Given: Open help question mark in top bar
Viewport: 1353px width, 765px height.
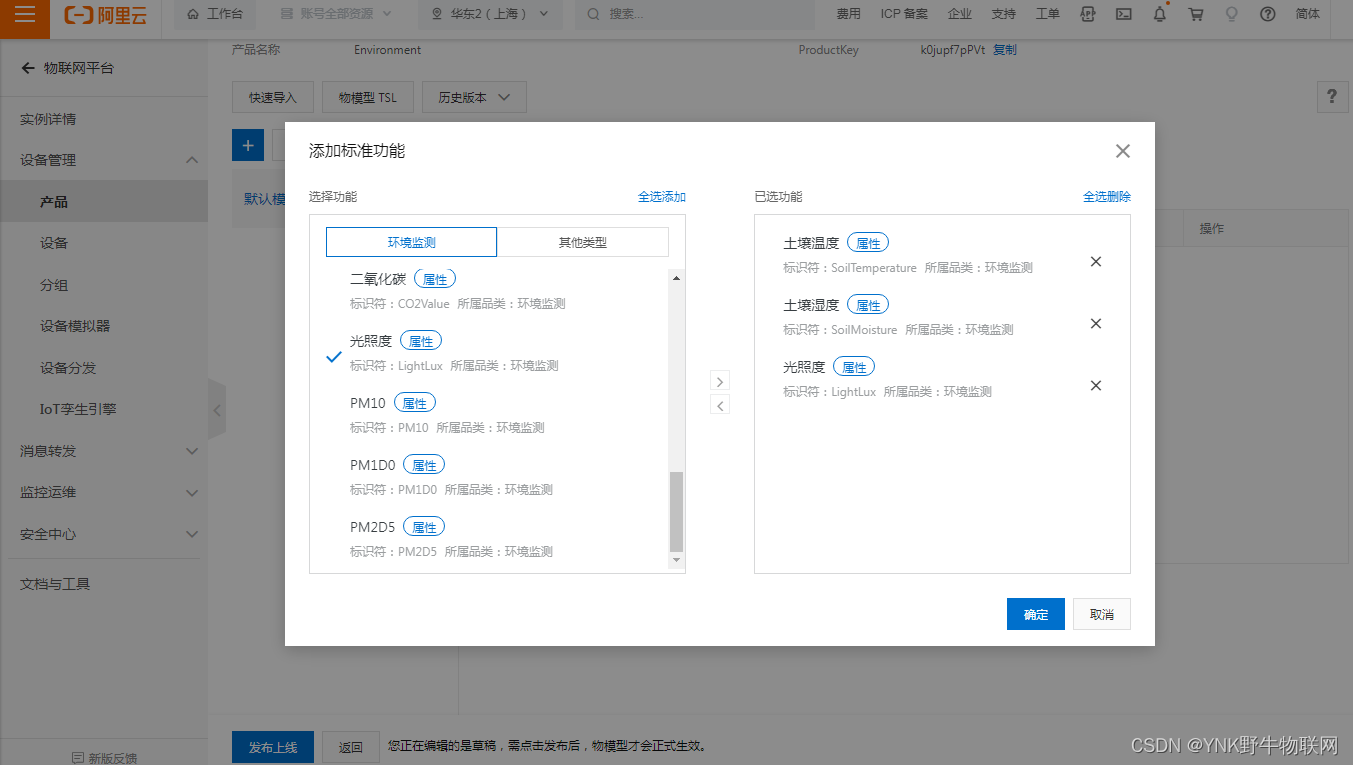Looking at the screenshot, I should coord(1268,14).
